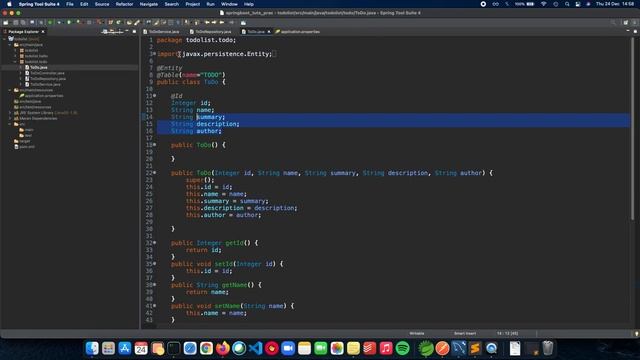
Task: Open Google Chrome from the Dock
Action: click(207, 348)
